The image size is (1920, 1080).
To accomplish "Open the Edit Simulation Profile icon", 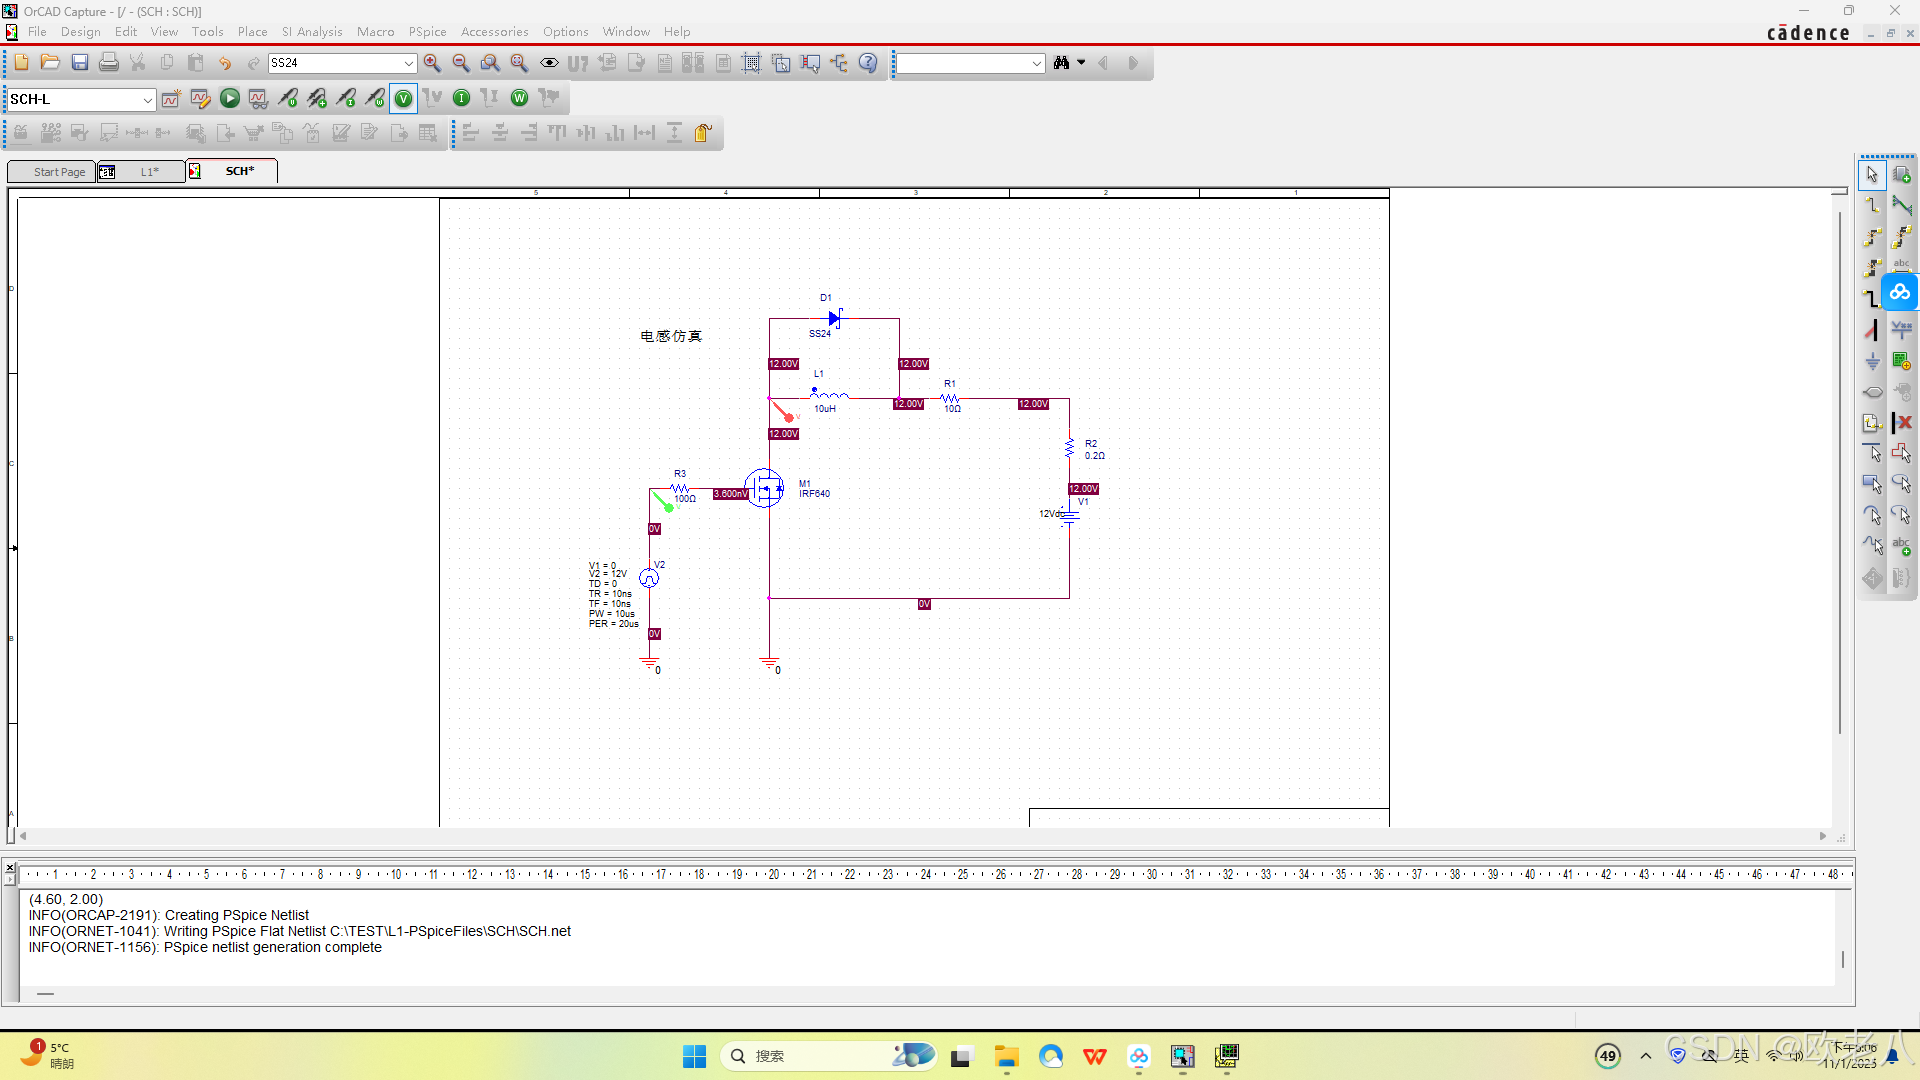I will click(x=200, y=98).
